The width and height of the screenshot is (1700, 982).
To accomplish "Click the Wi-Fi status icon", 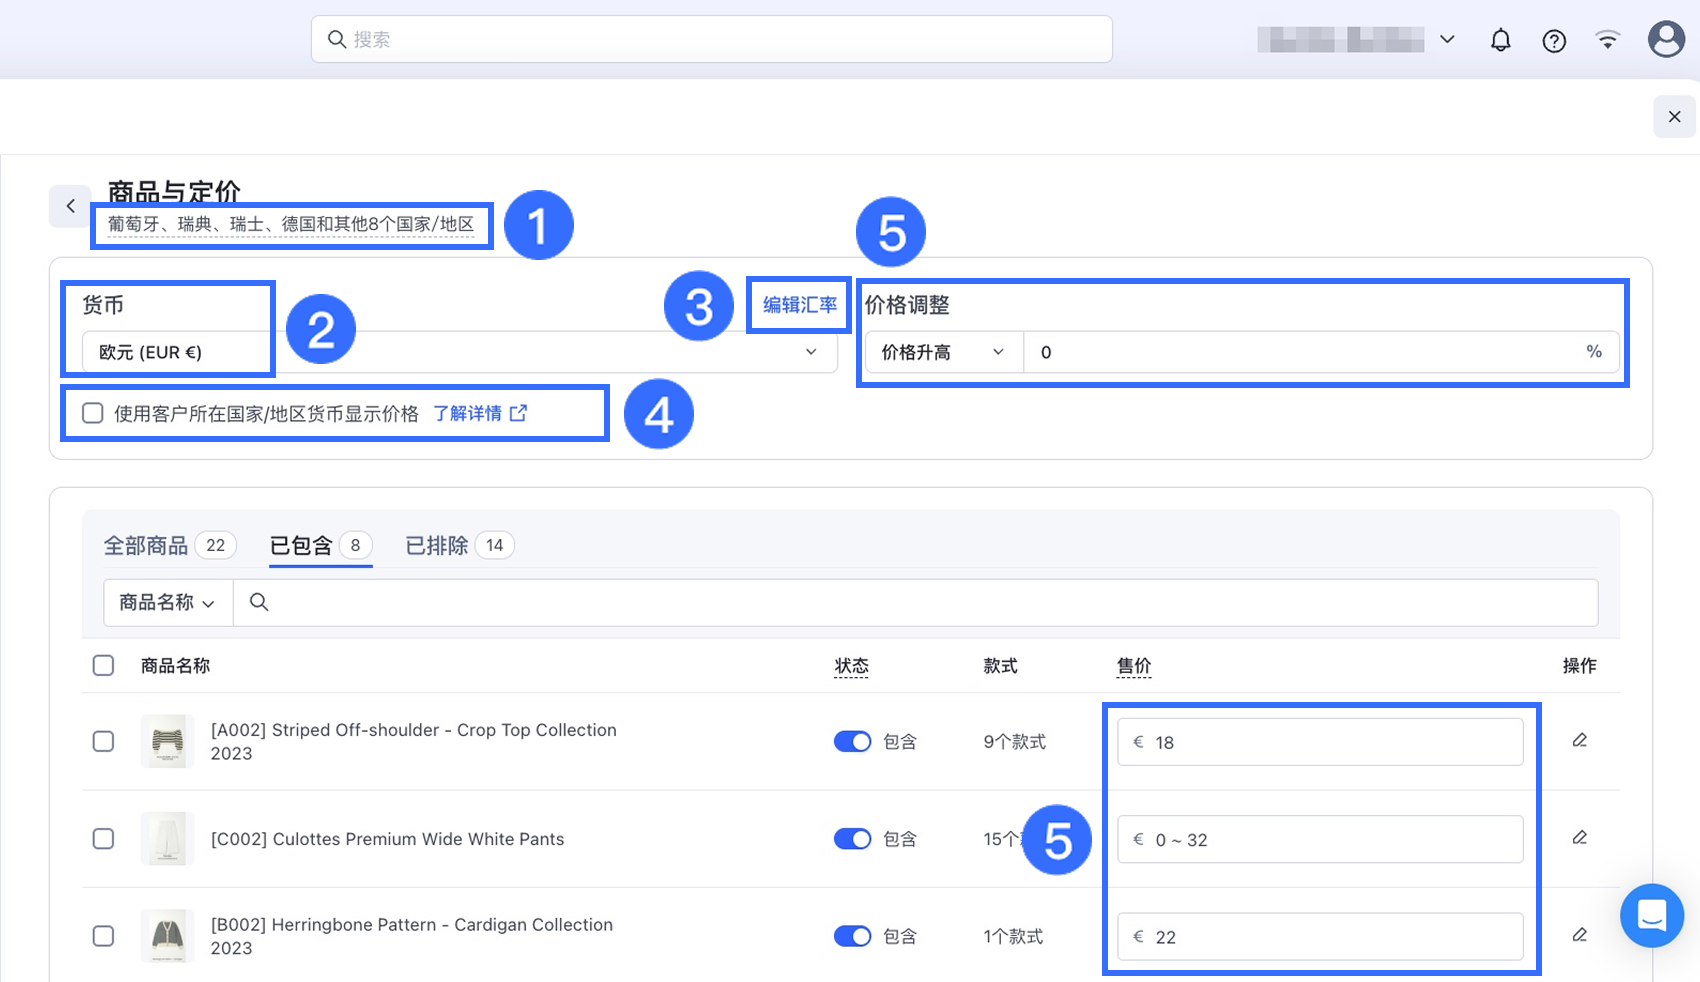I will pyautogui.click(x=1607, y=40).
